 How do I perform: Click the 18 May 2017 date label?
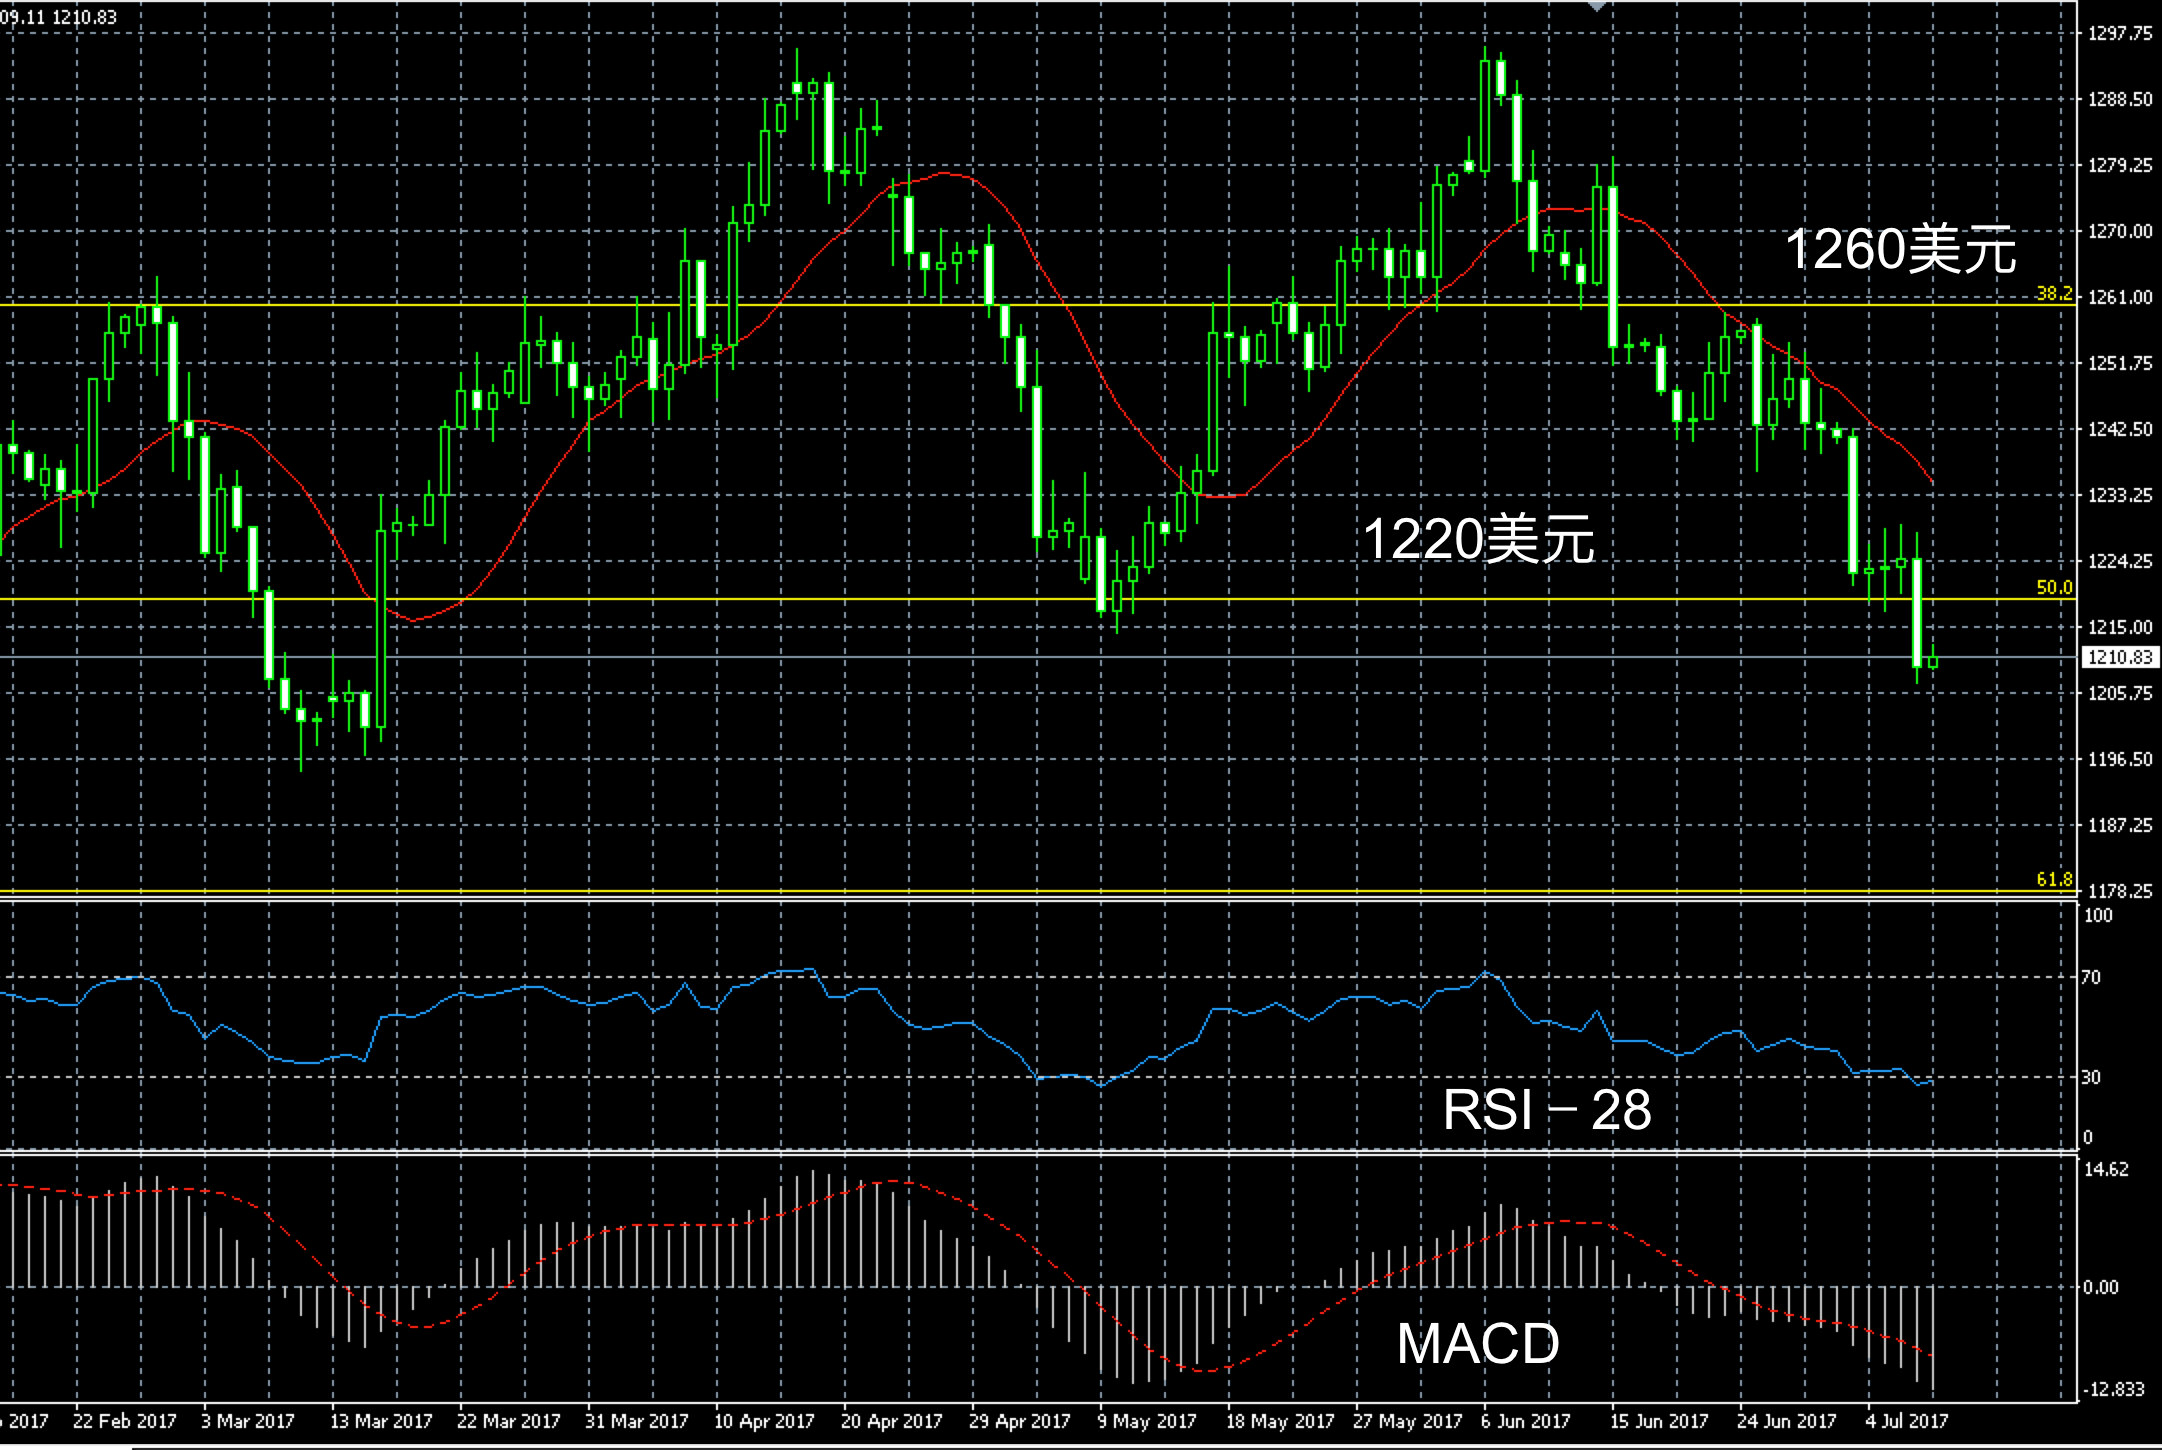(x=1281, y=1421)
